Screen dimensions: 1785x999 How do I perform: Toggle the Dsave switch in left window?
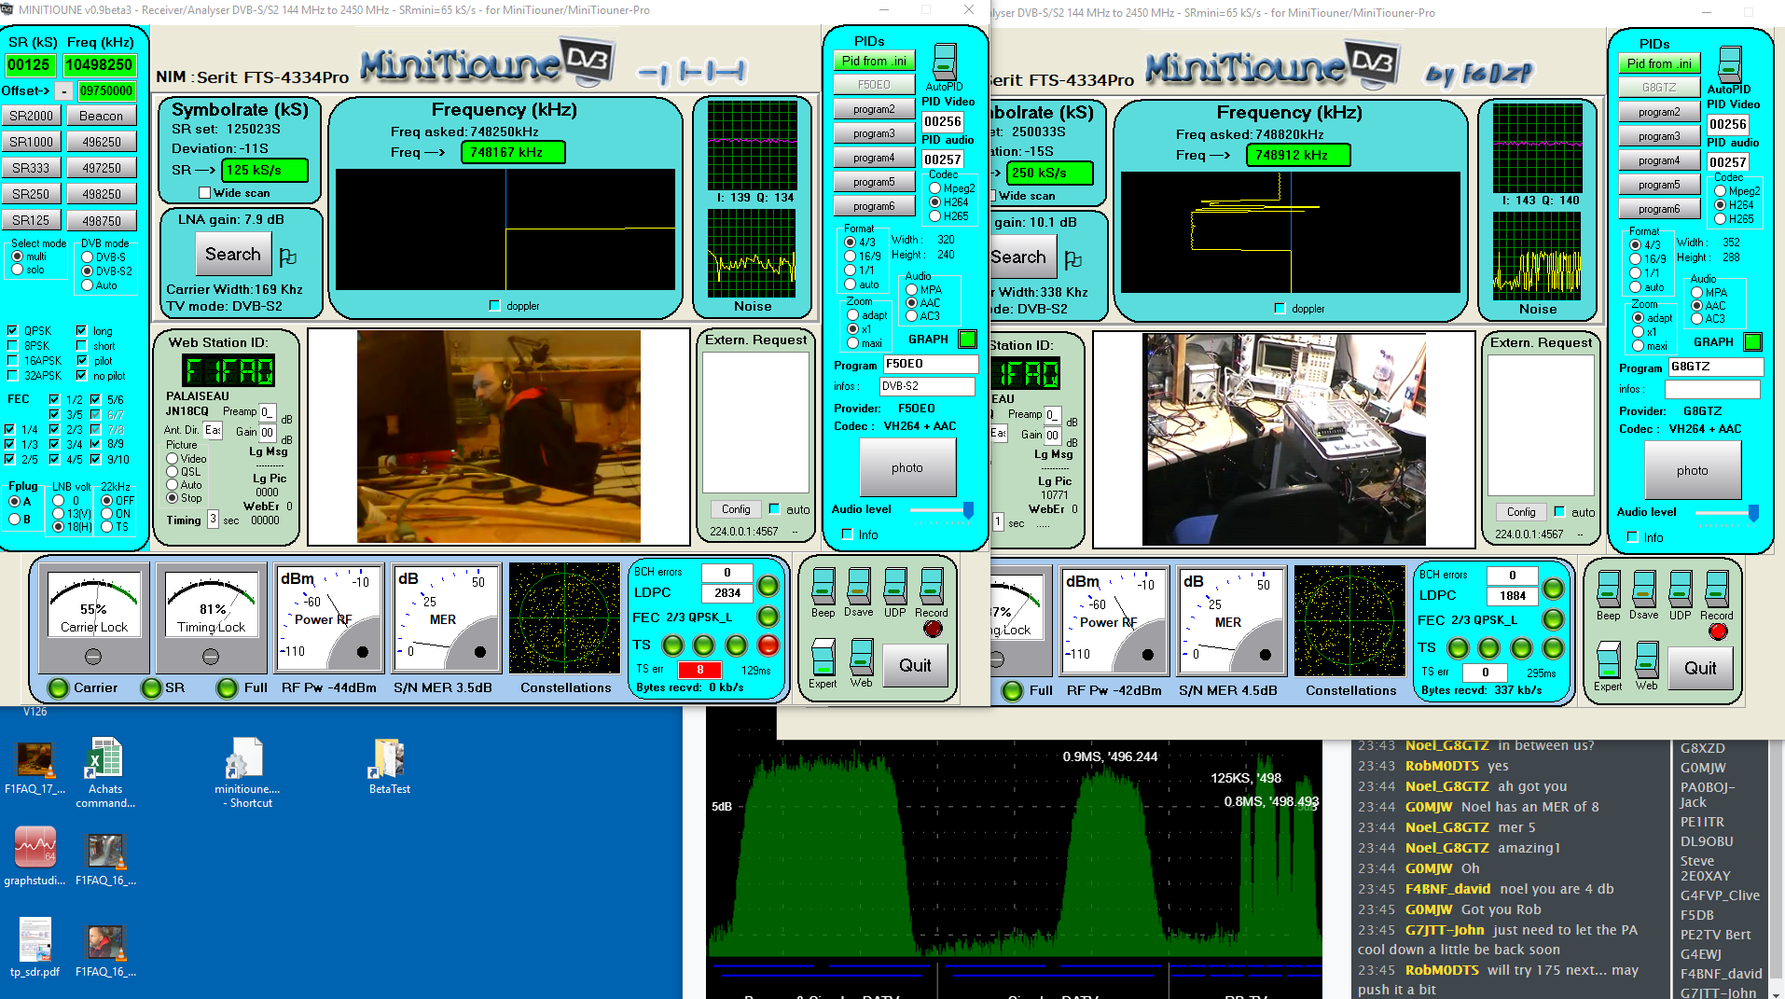pos(858,586)
